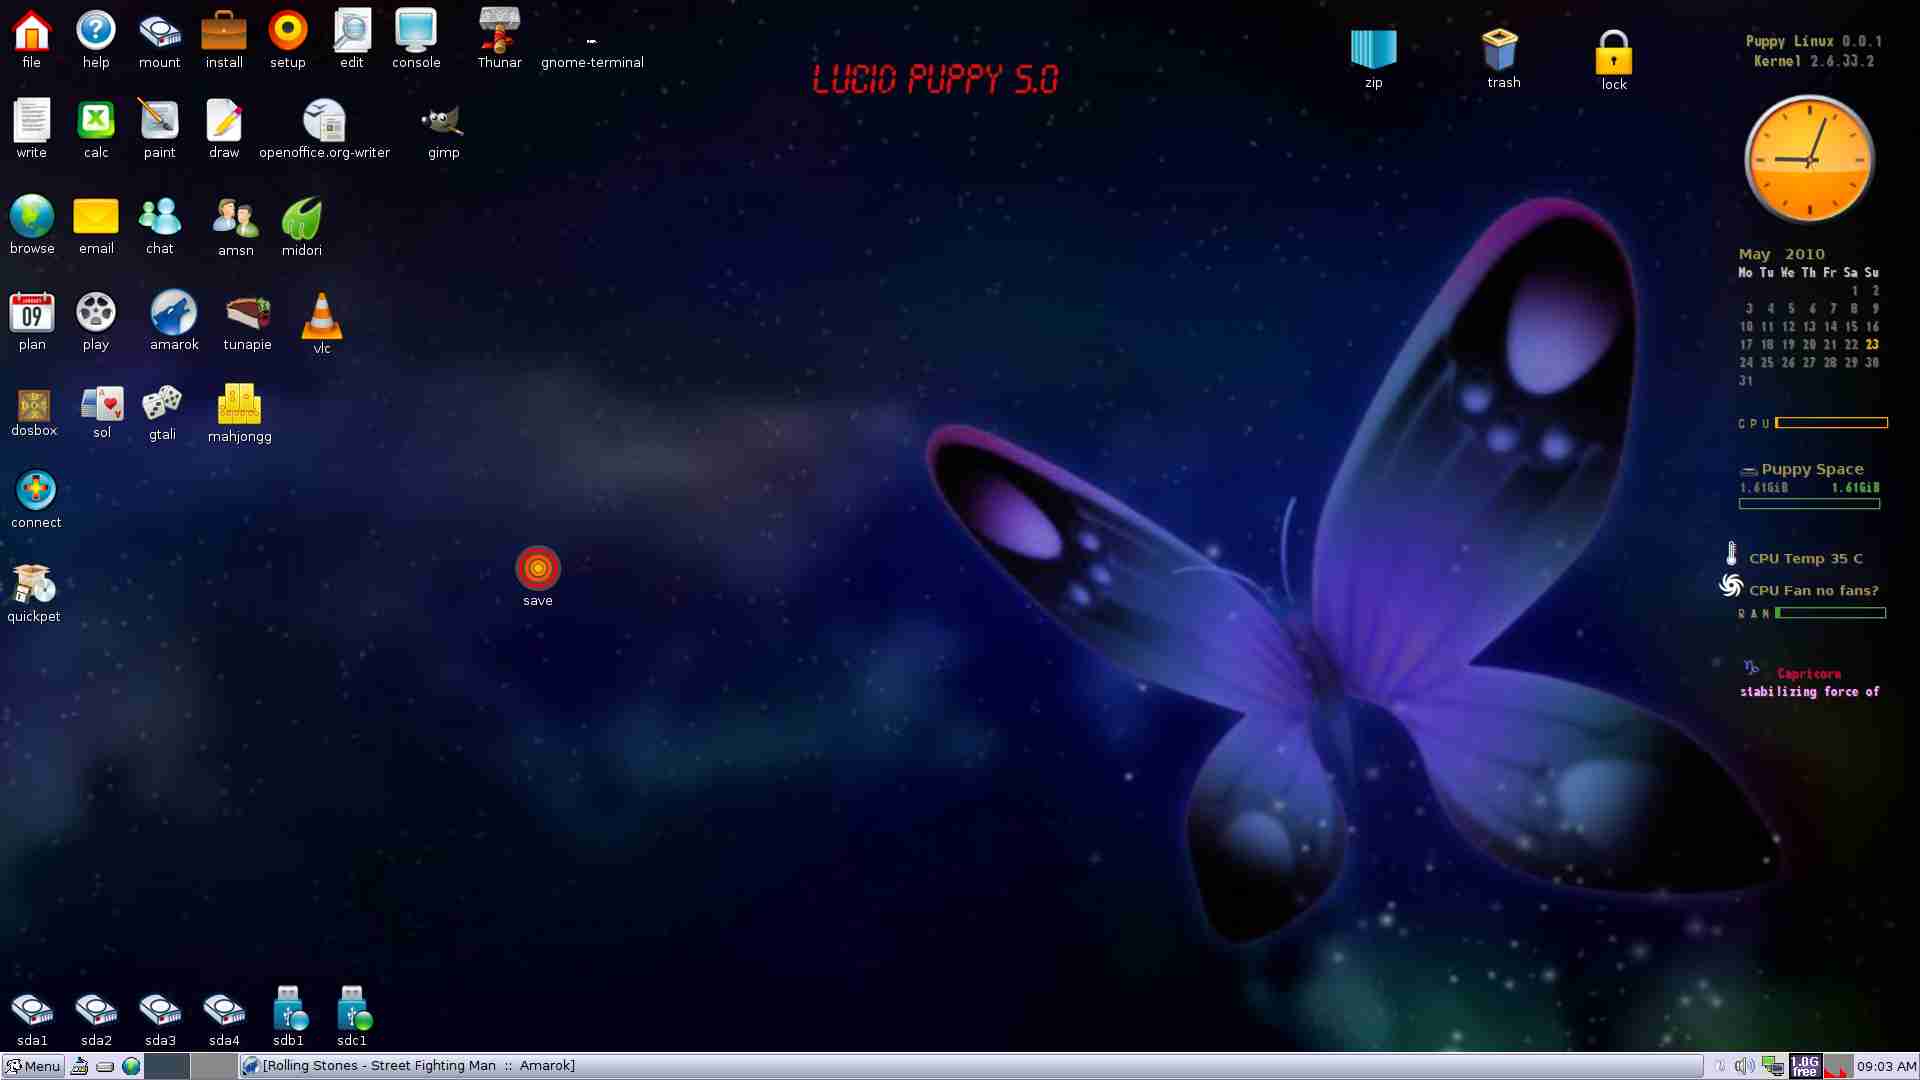Image resolution: width=1920 pixels, height=1080 pixels.
Task: Click the CPU Temp 35 C text
Action: pos(1806,558)
